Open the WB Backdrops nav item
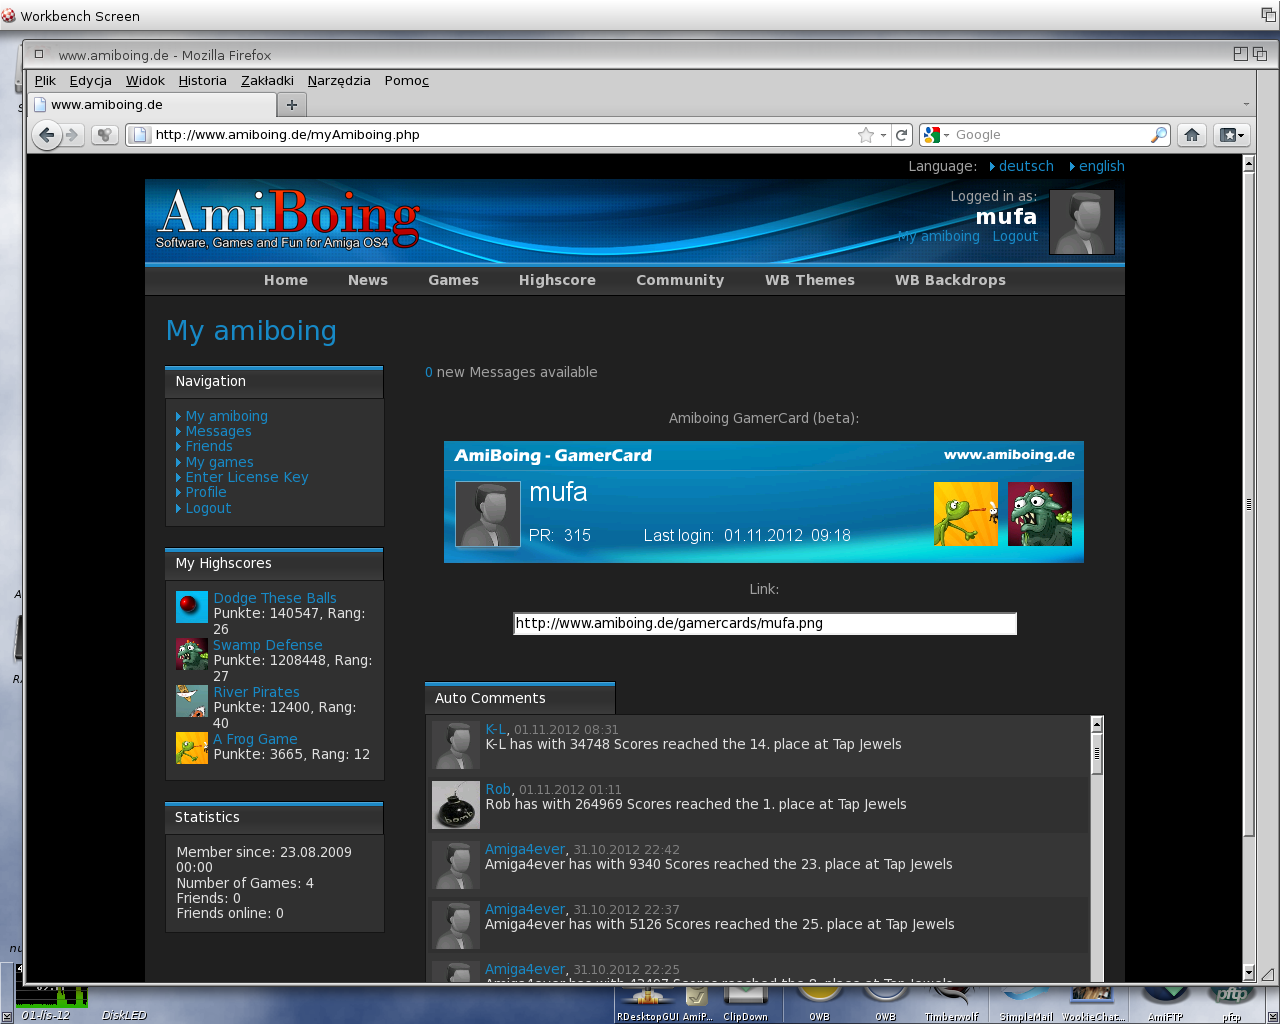 click(x=950, y=280)
